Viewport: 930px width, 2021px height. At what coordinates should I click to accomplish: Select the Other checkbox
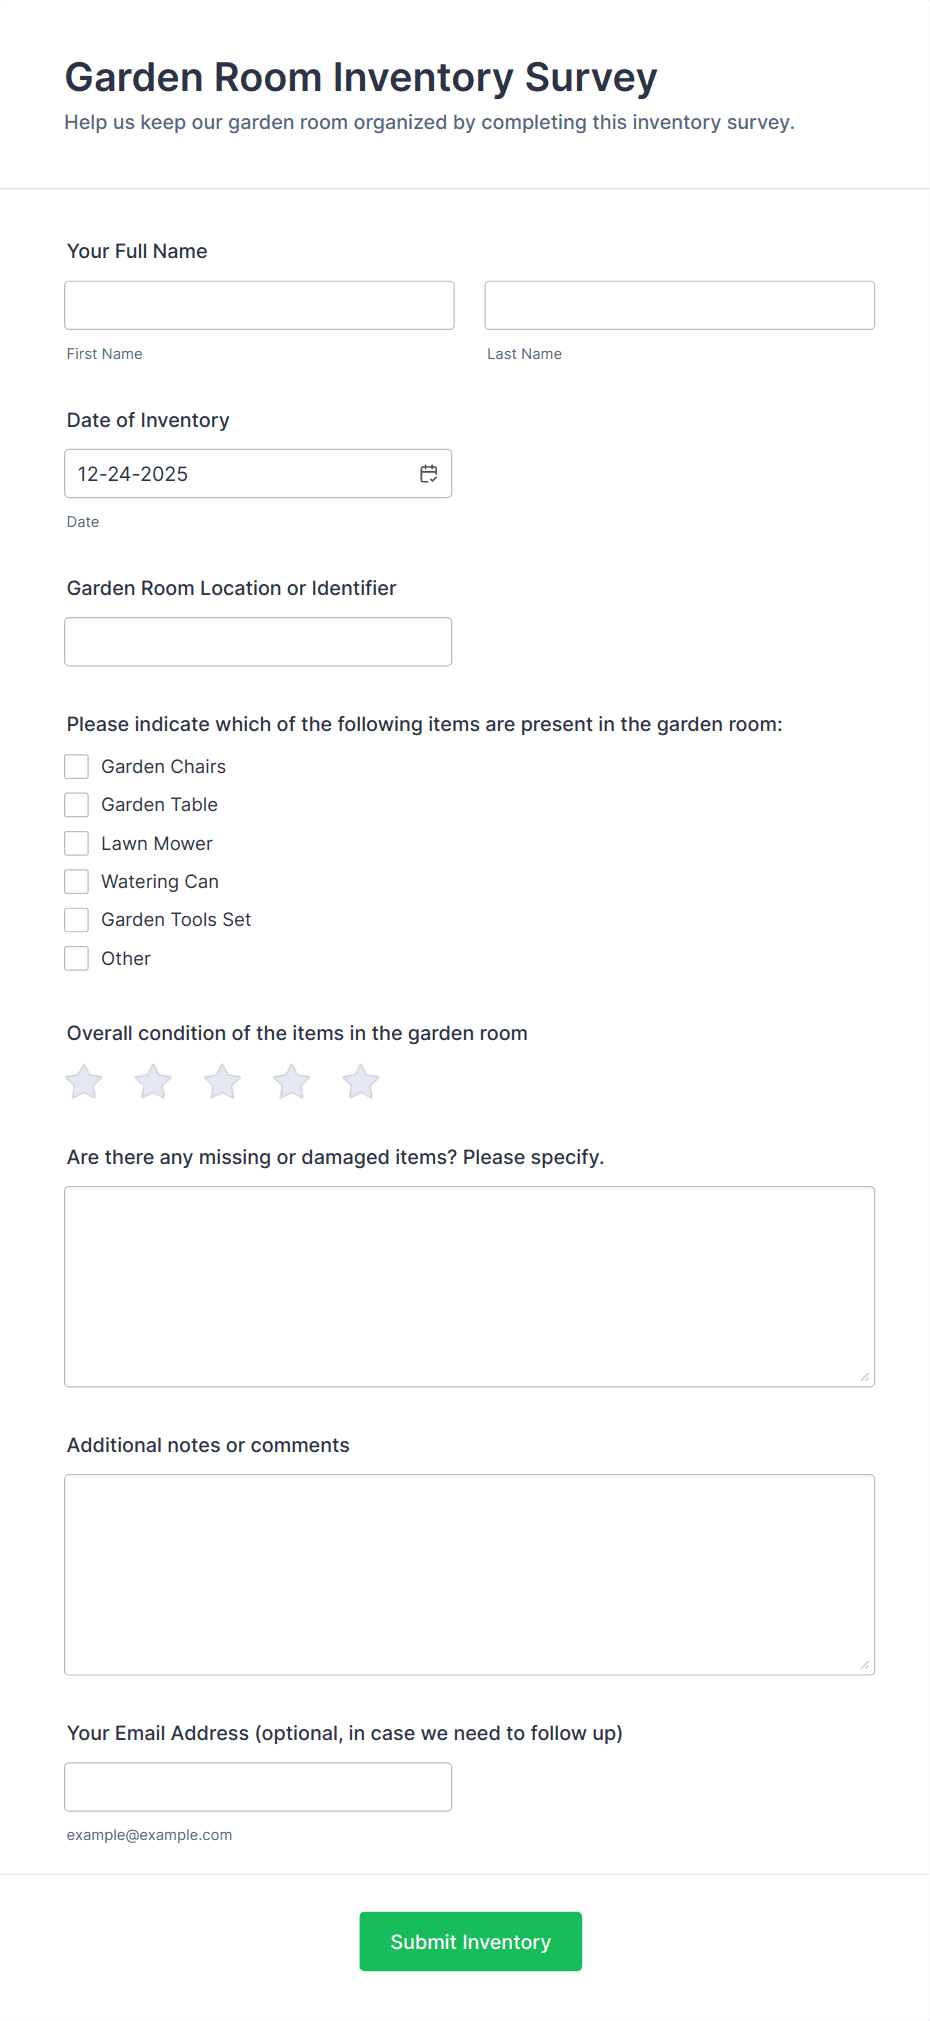pos(76,958)
